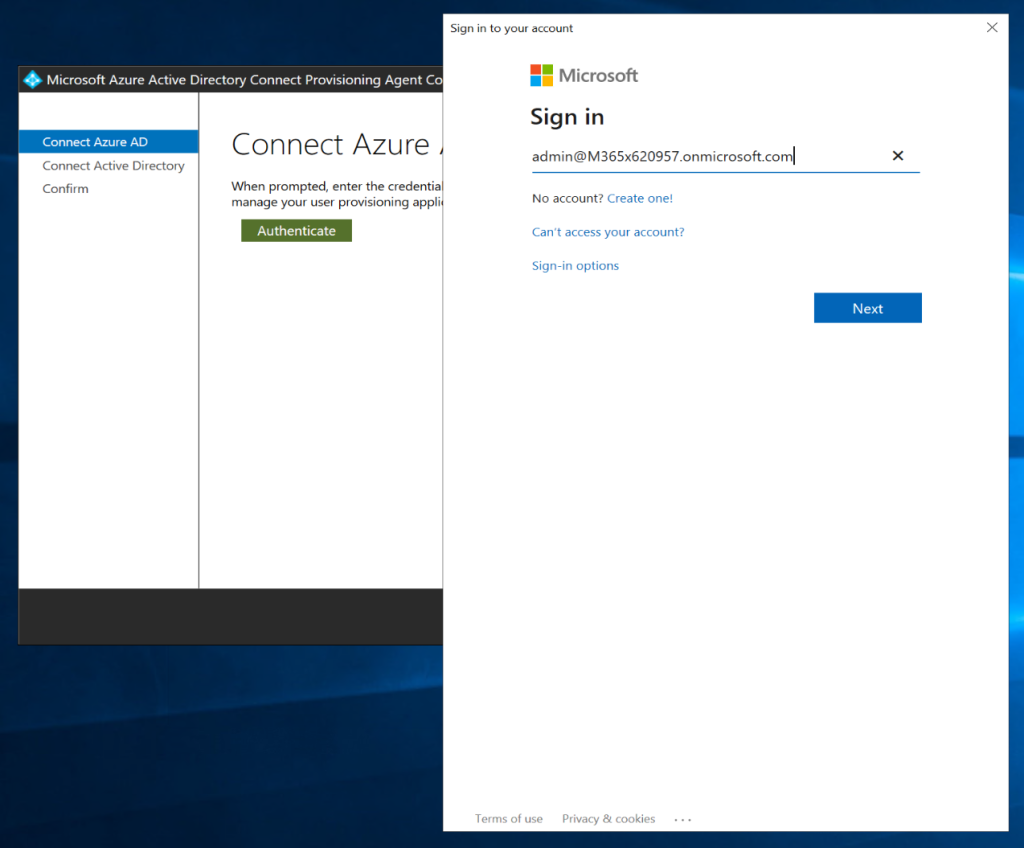Open the Sign-in options link

[575, 266]
